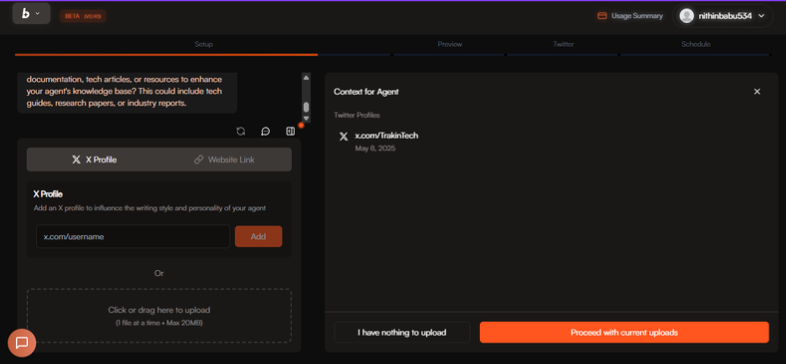Click the nithinbabu534 avatar picture
786x364 pixels.
686,16
